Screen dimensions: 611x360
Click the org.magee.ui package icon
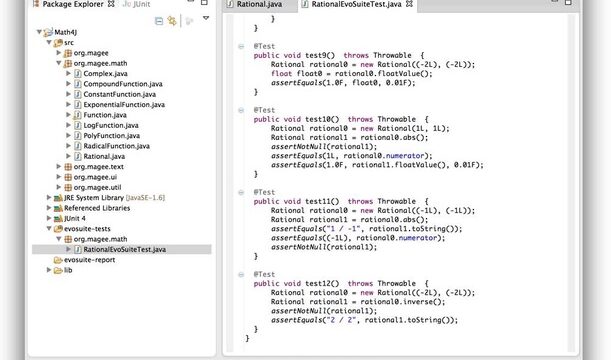[x=68, y=177]
